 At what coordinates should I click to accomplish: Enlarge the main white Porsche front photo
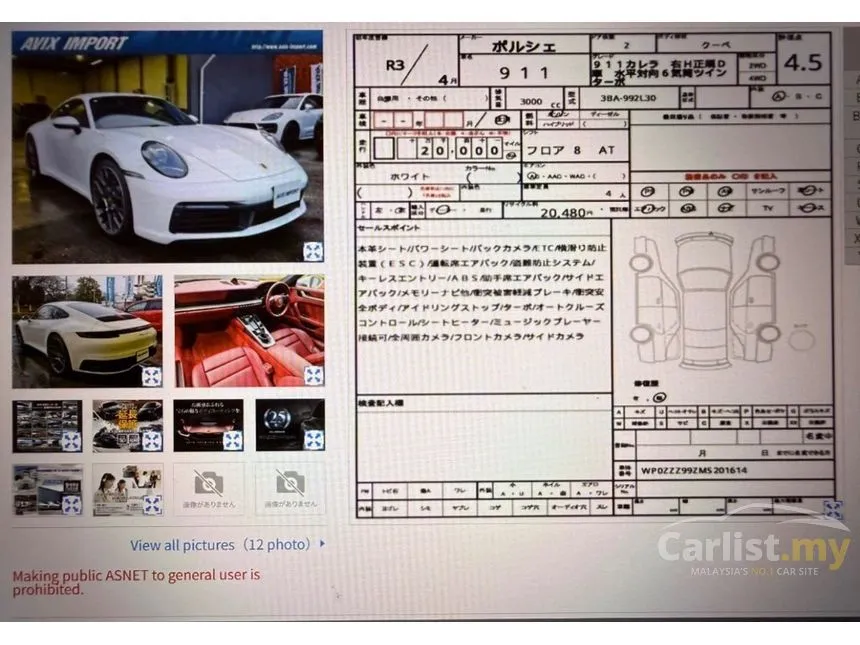point(313,252)
